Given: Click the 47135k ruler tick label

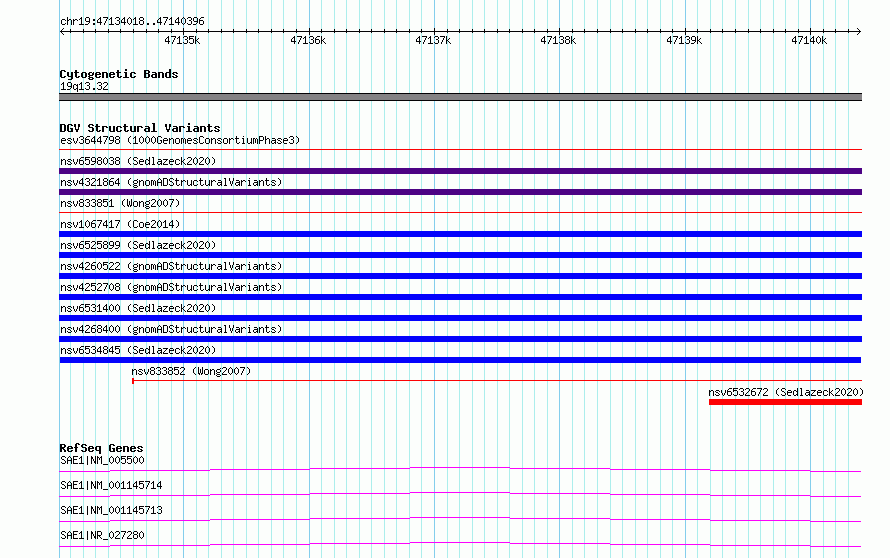Looking at the screenshot, I should point(182,40).
